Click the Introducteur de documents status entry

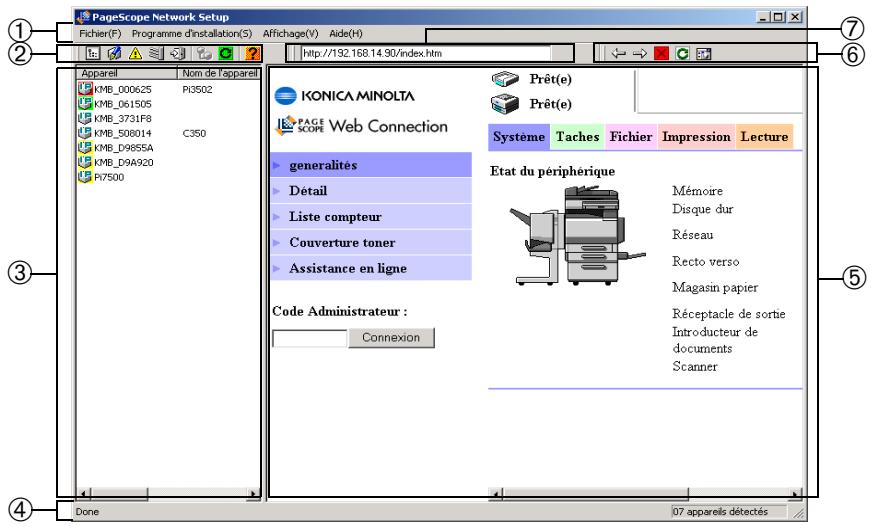tap(715, 340)
